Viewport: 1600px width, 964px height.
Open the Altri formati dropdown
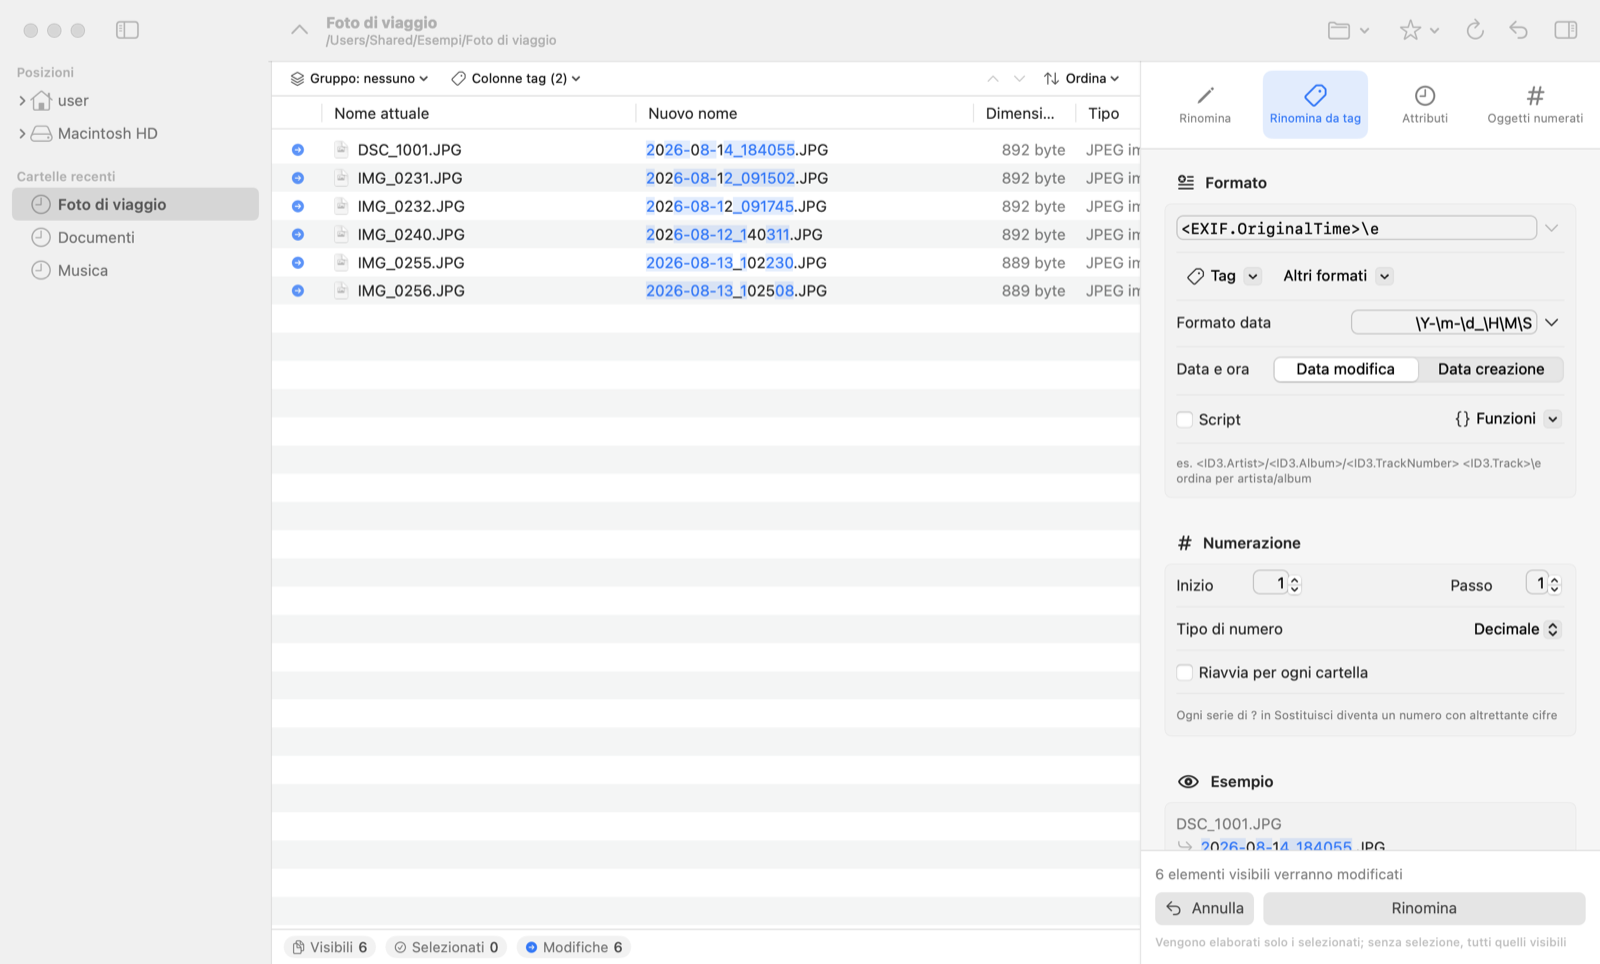click(1338, 276)
